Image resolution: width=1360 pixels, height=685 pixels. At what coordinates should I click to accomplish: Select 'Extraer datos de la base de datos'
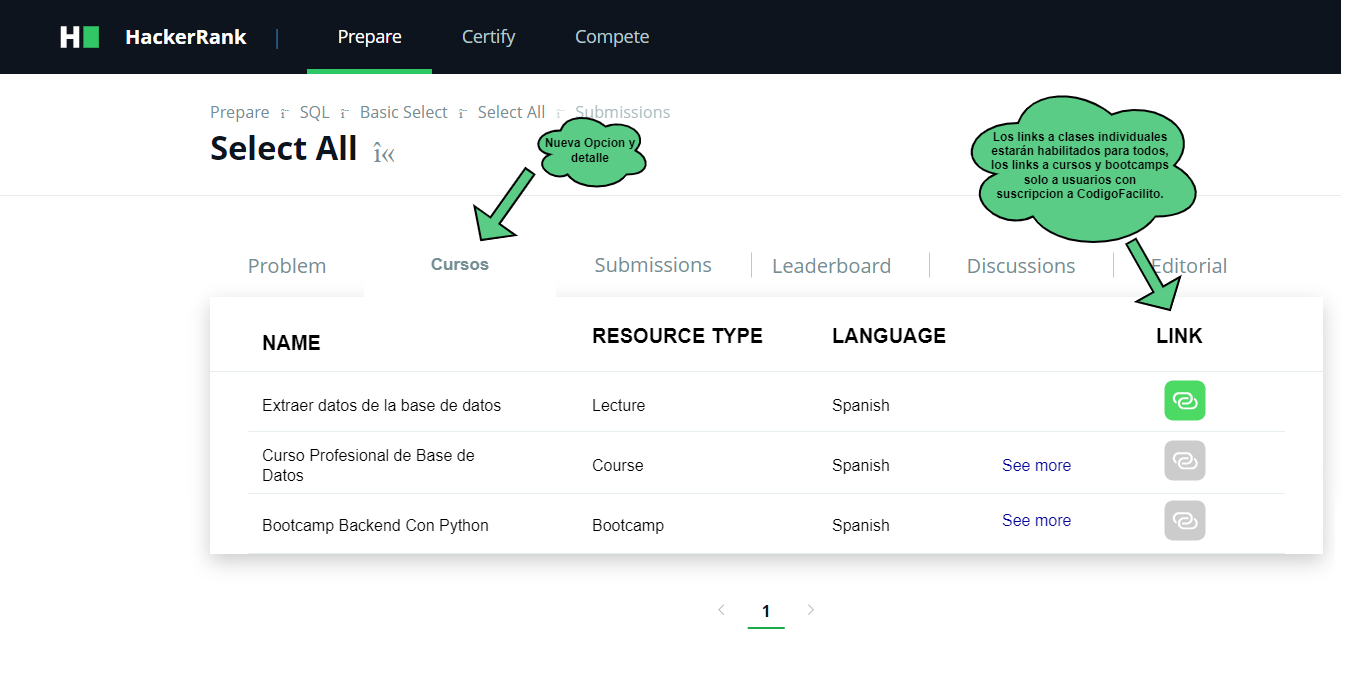click(381, 405)
